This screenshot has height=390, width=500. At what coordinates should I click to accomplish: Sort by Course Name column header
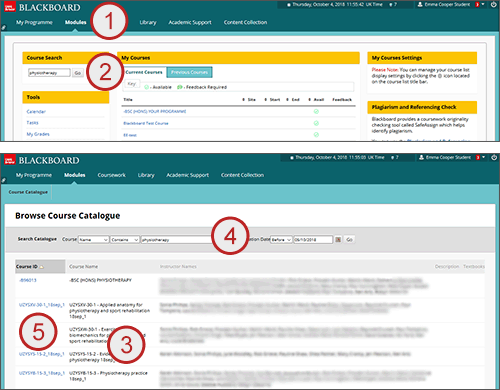83,267
